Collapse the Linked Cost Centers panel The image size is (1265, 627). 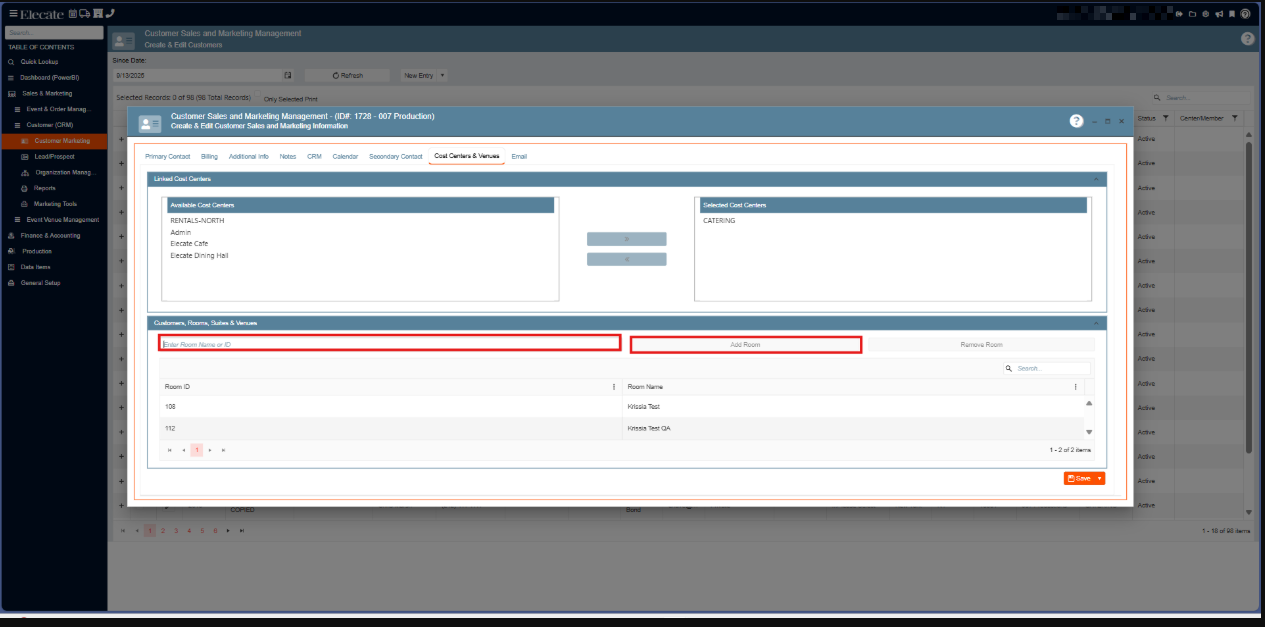coord(1095,179)
